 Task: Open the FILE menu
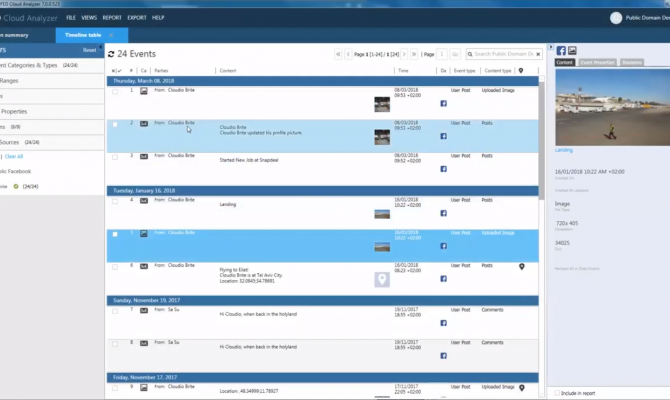click(x=71, y=18)
